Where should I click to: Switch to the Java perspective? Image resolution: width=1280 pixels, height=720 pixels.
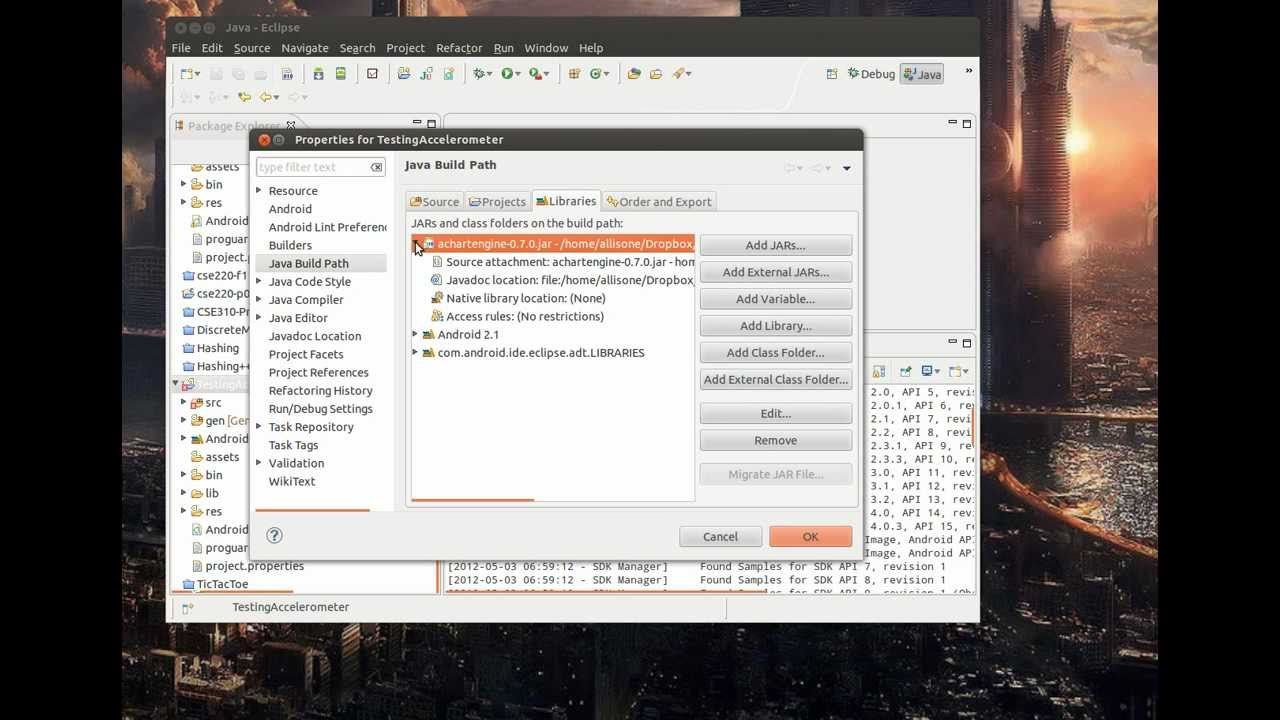[922, 74]
